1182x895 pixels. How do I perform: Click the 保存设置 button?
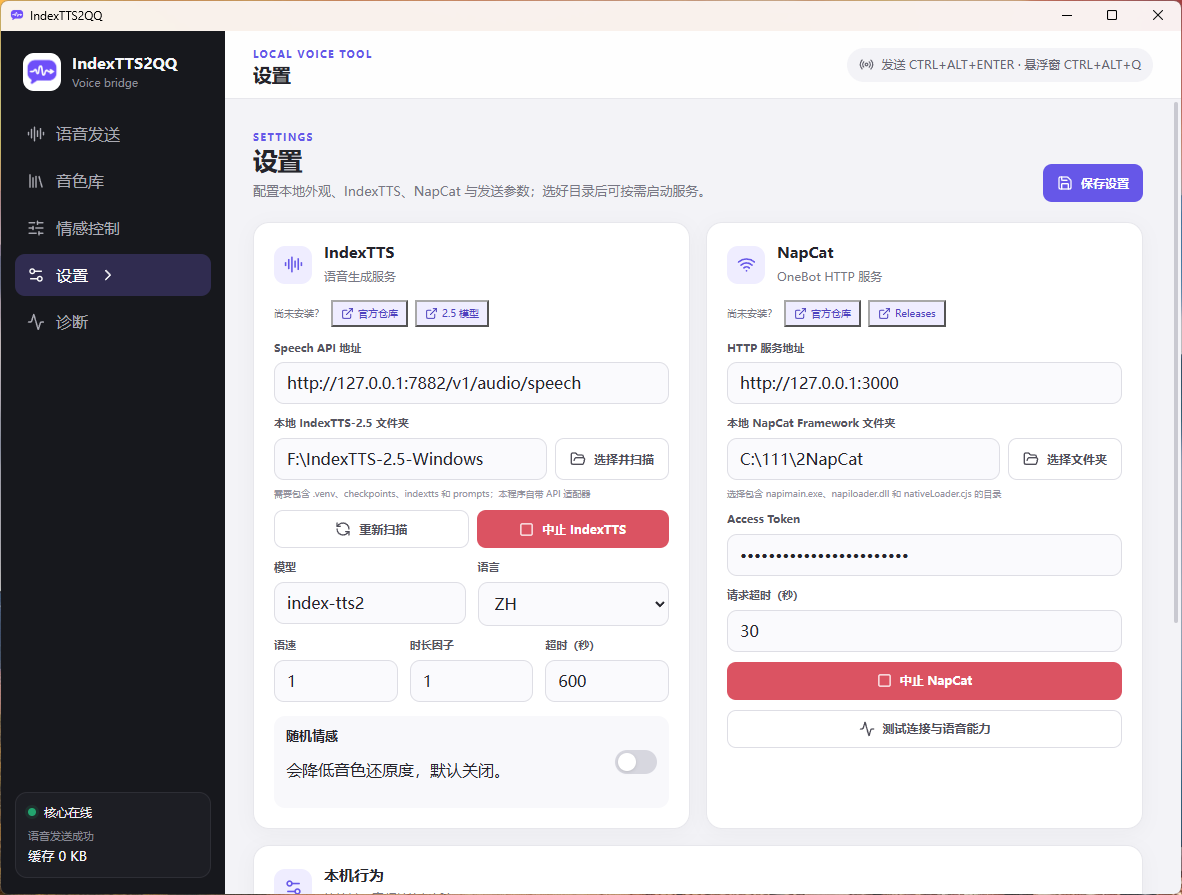[1092, 183]
